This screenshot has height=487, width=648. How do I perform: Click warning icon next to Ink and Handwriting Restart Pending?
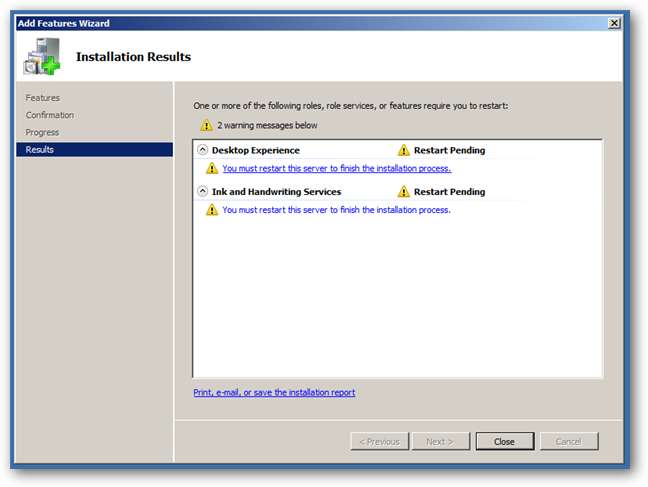pos(403,192)
